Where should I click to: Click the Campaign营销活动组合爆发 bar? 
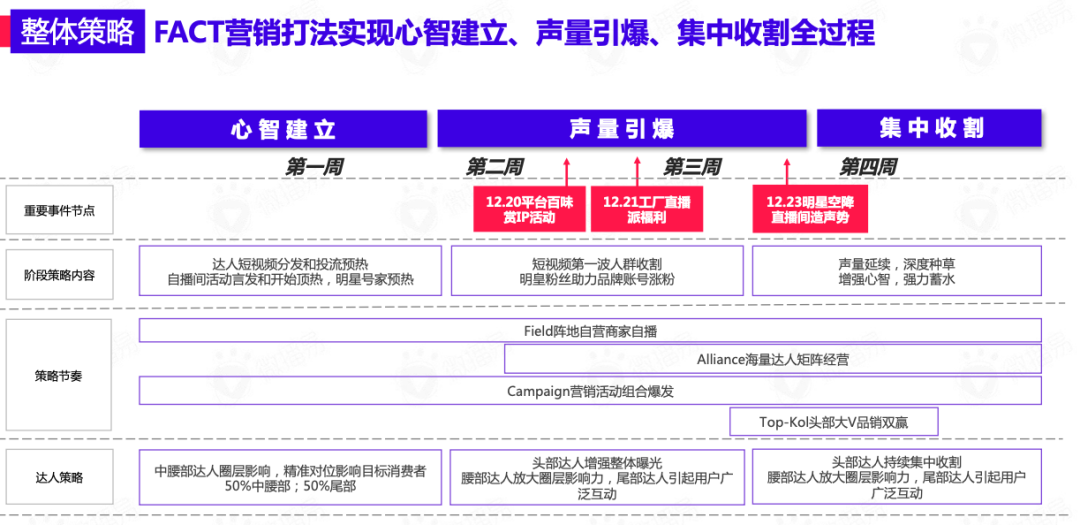[x=590, y=391]
